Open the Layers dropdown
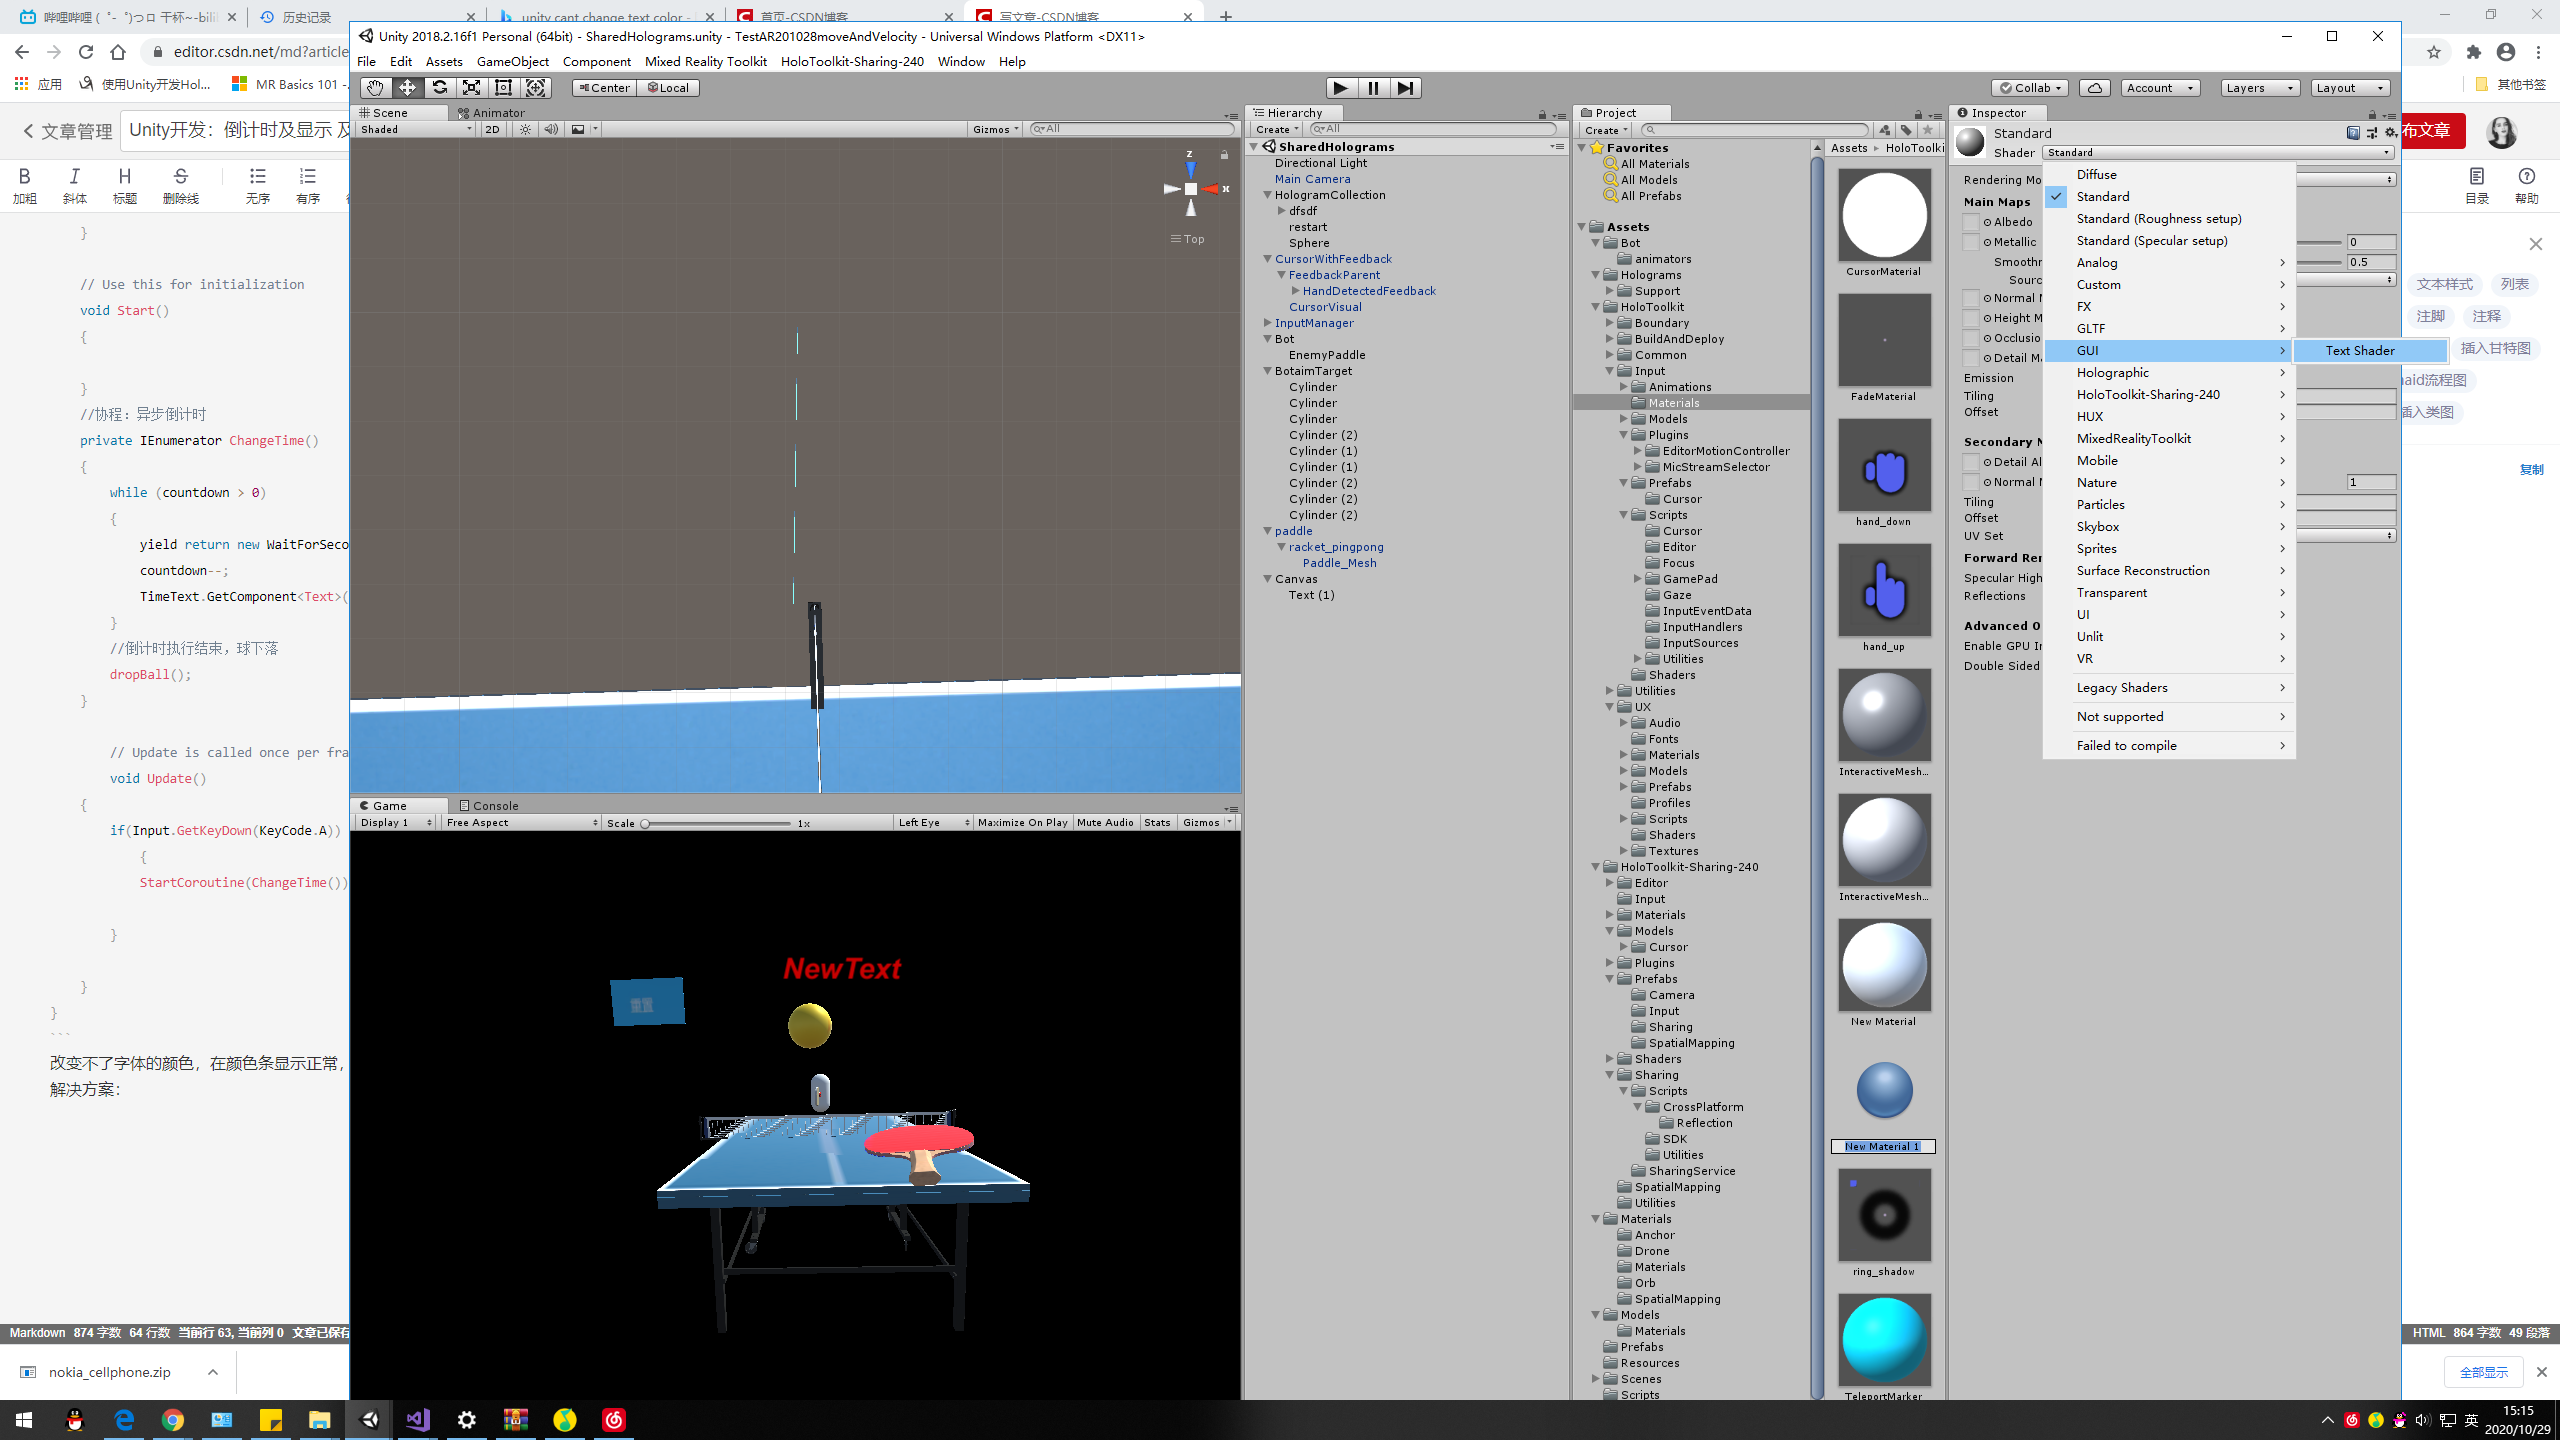 [2259, 88]
